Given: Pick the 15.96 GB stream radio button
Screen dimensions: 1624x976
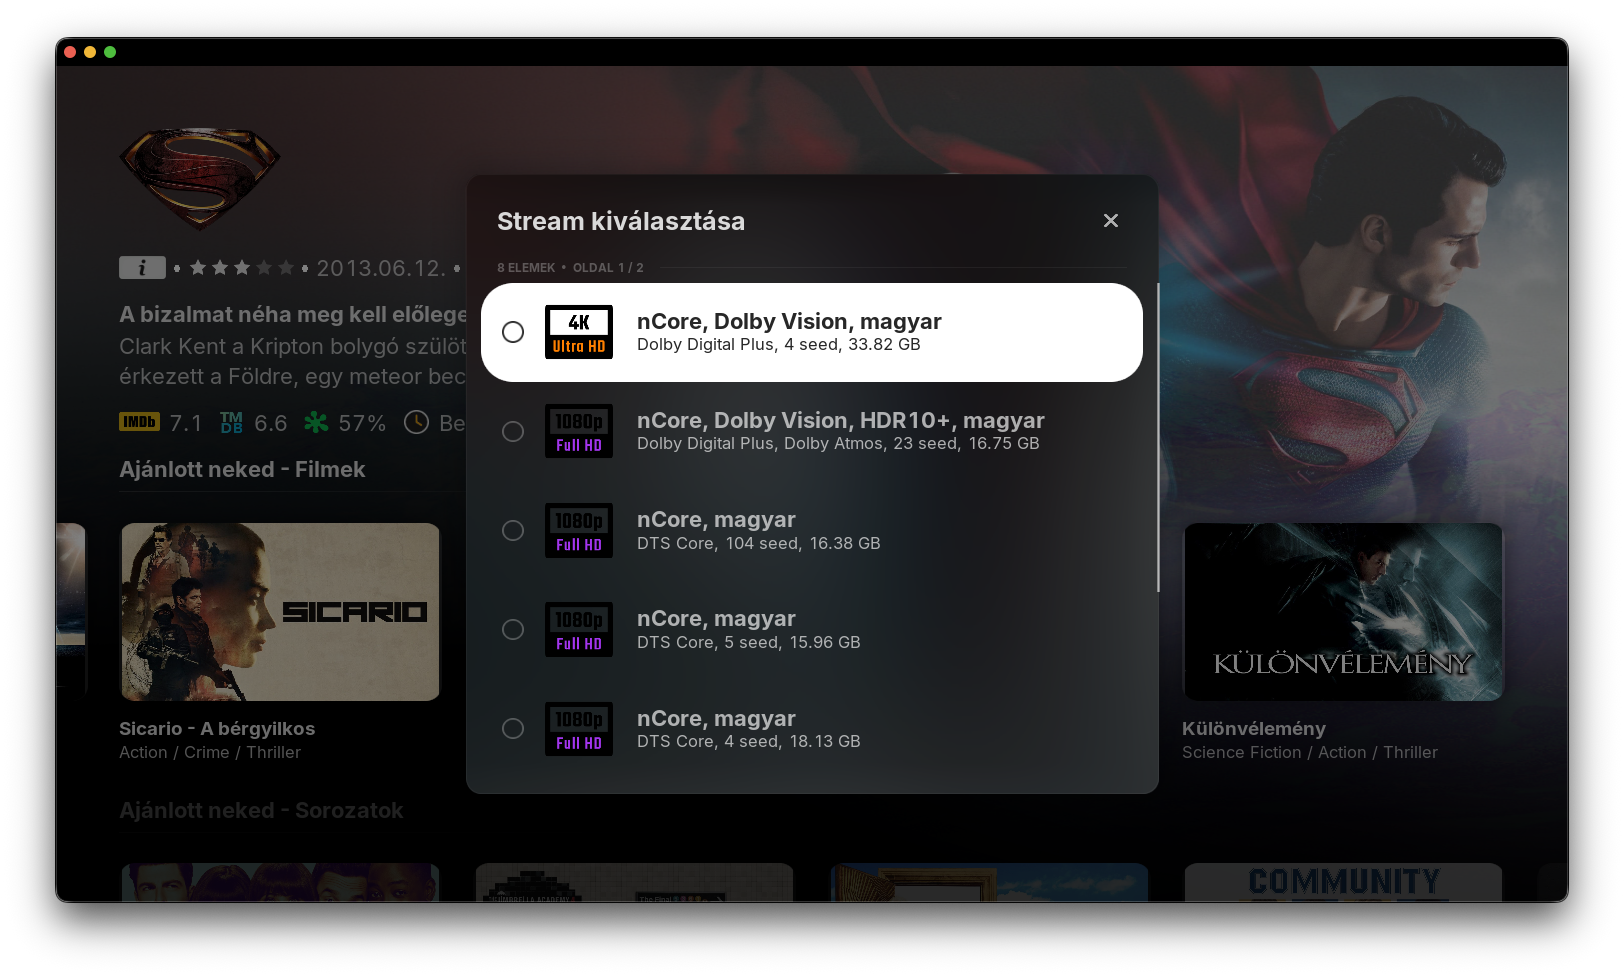Looking at the screenshot, I should click(x=513, y=629).
